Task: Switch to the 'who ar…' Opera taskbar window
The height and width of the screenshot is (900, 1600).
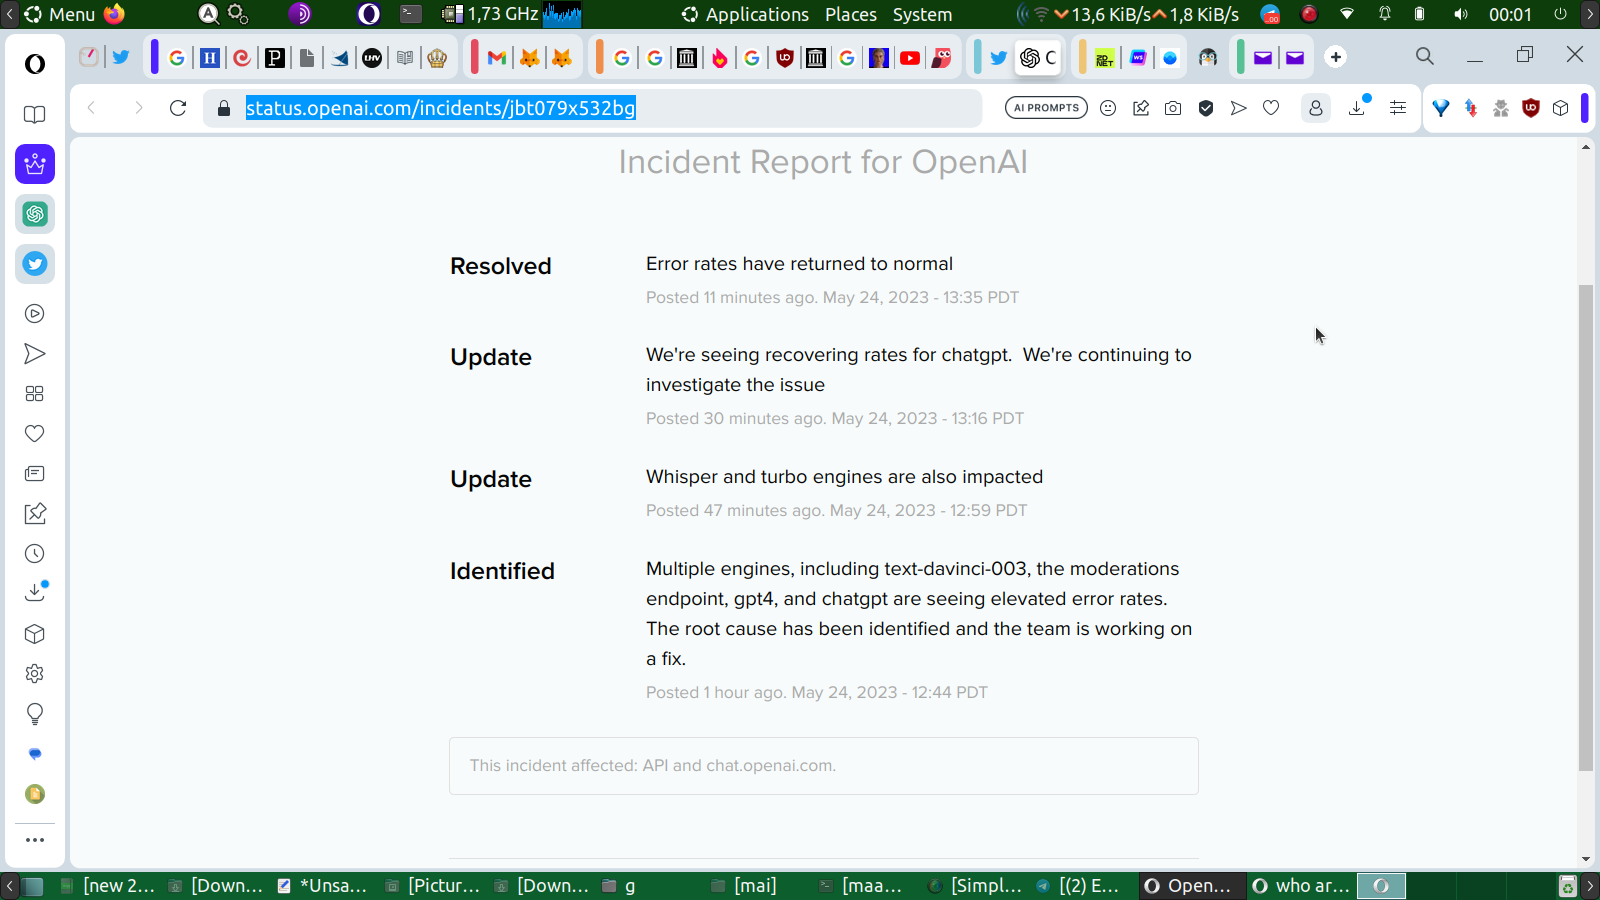Action: (x=1302, y=885)
